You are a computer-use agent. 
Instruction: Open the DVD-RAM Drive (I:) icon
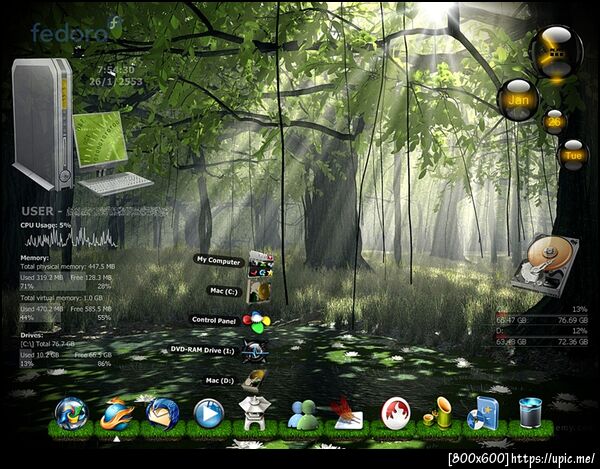[x=255, y=351]
